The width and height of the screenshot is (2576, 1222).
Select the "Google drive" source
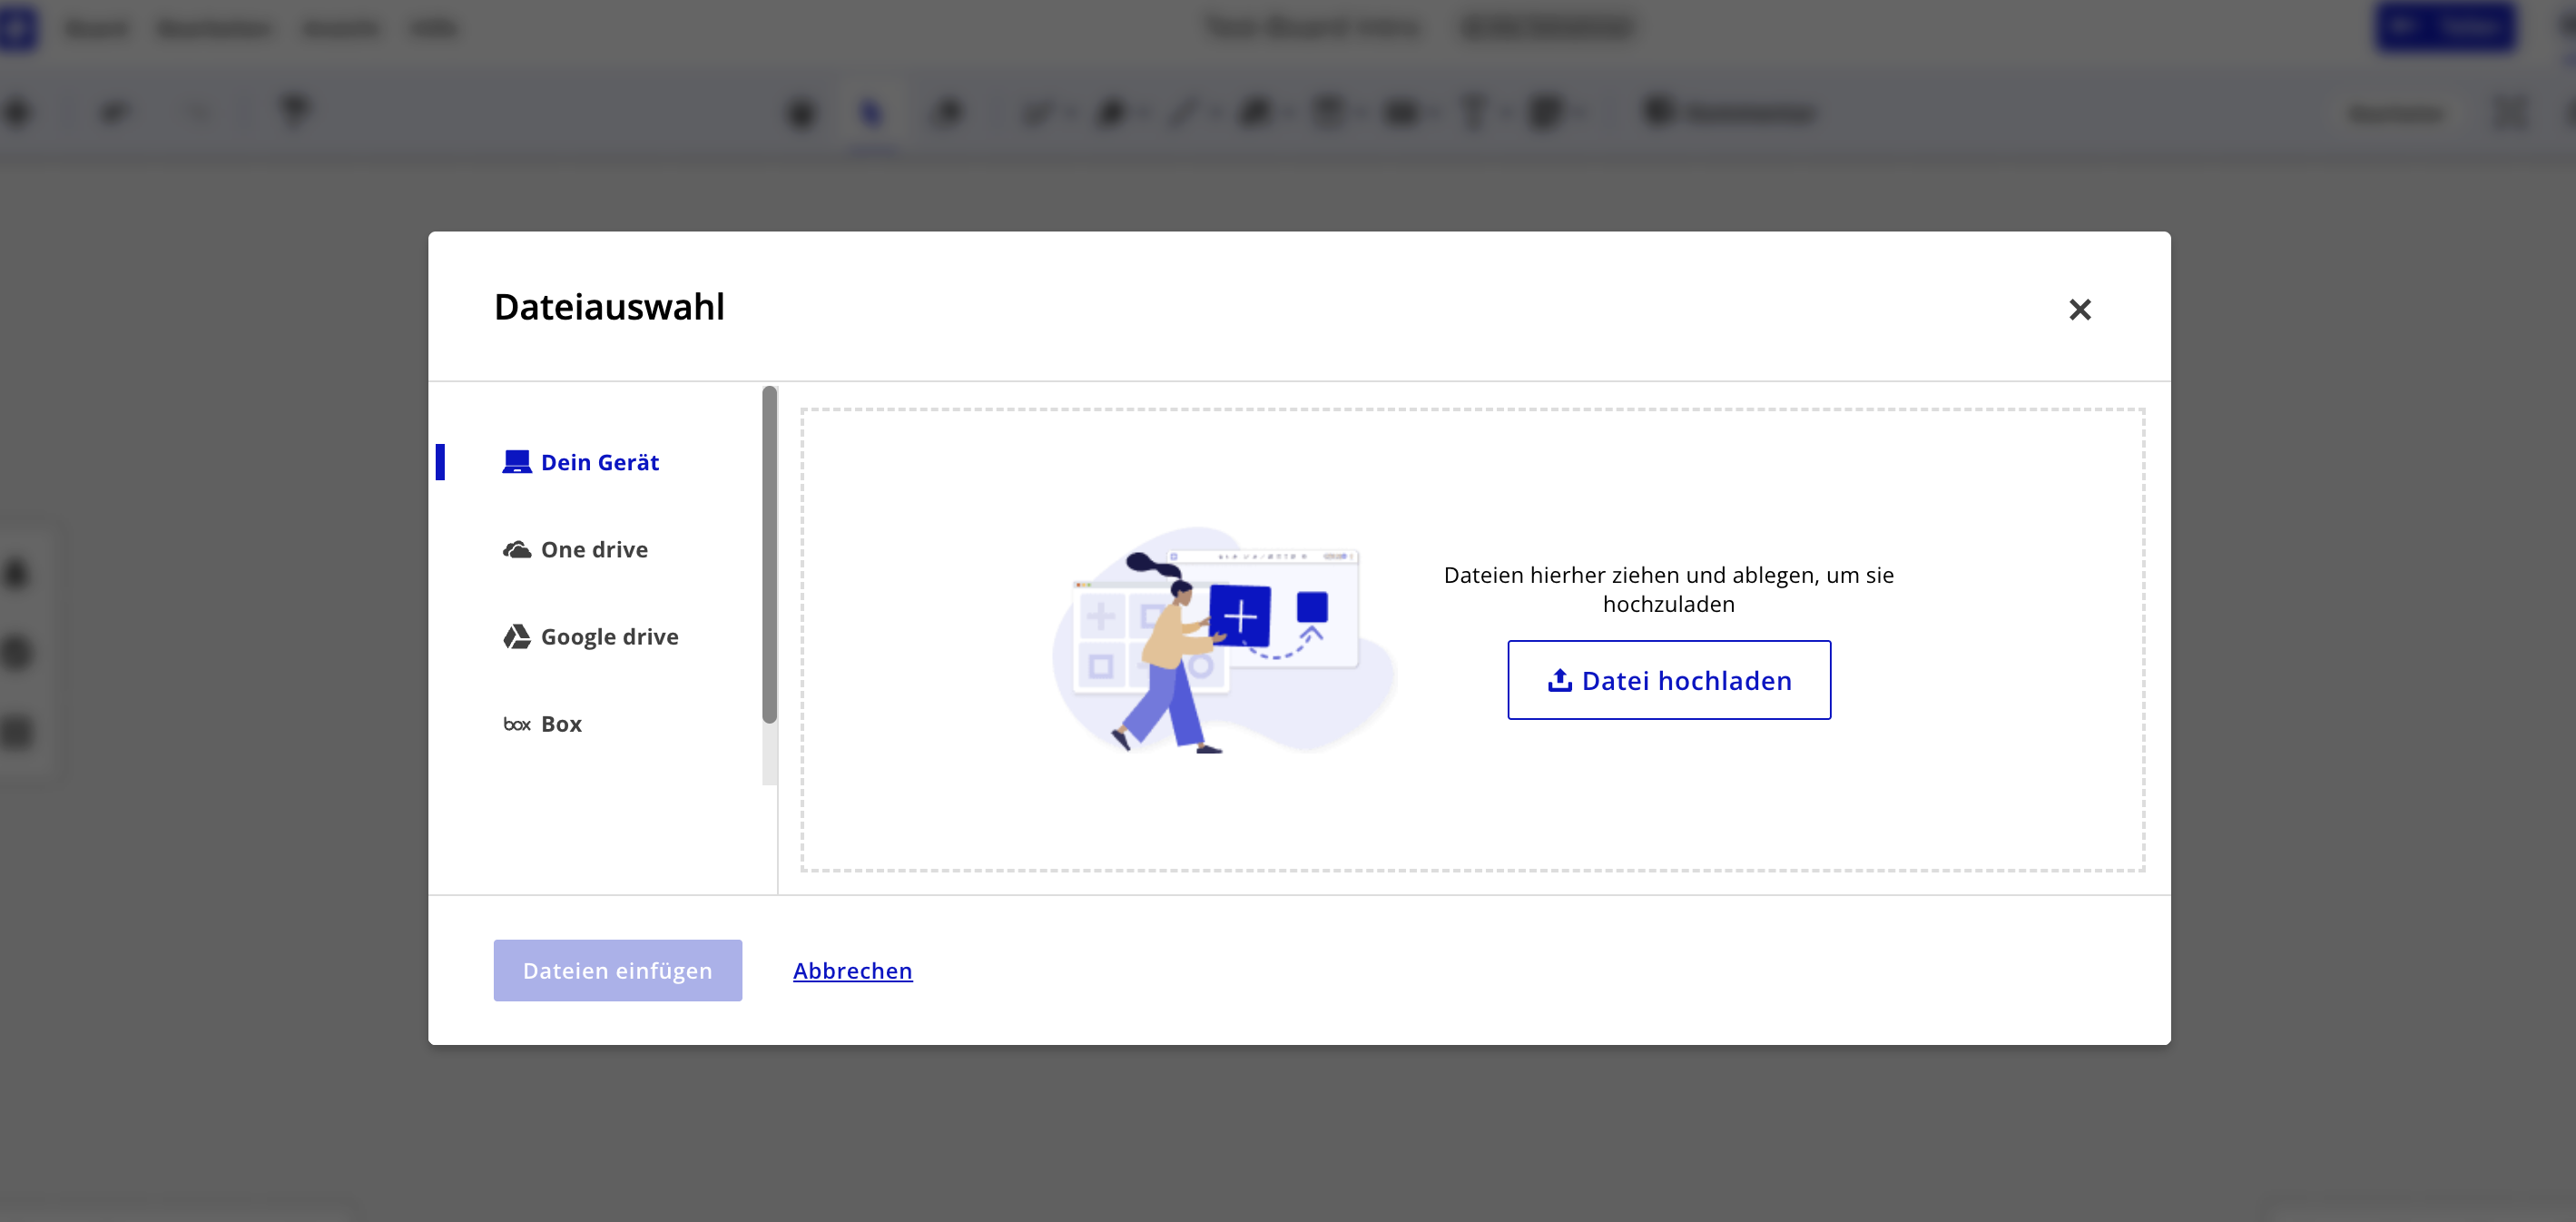(x=609, y=636)
